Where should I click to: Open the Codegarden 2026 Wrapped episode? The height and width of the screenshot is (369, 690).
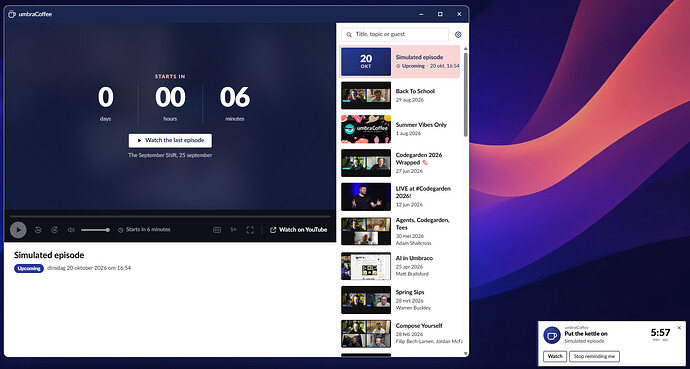click(x=400, y=163)
